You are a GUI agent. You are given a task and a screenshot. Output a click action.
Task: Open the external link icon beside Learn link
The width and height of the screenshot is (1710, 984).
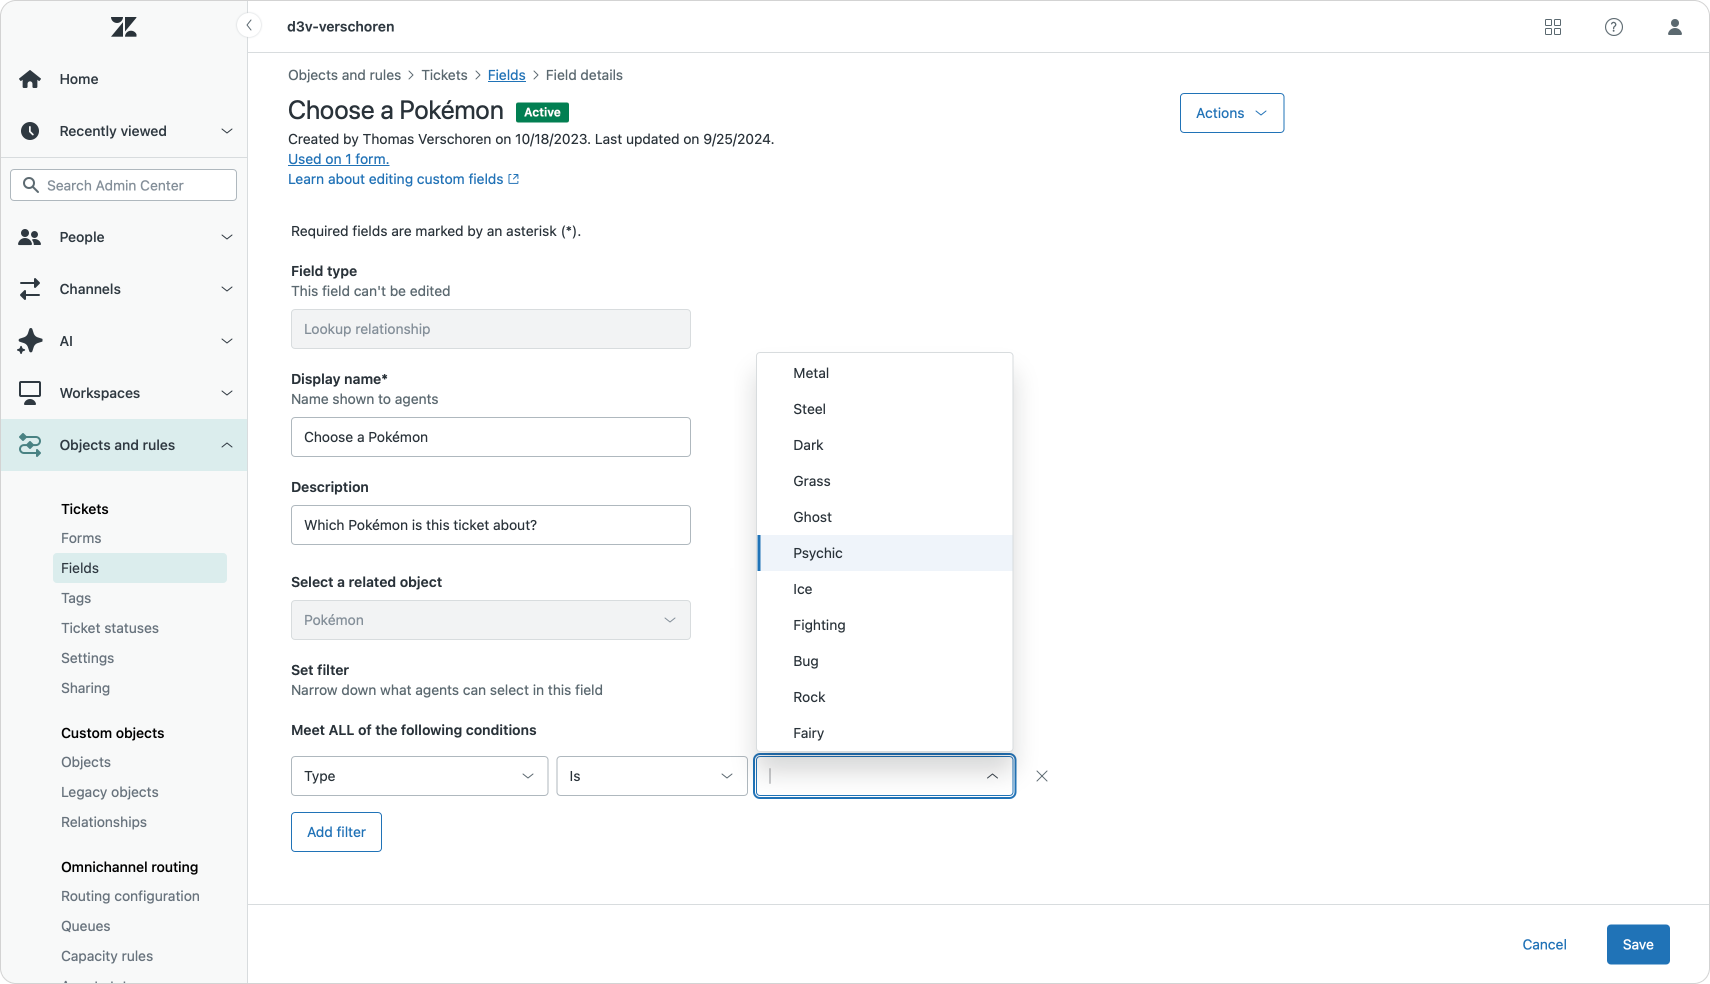pyautogui.click(x=514, y=179)
